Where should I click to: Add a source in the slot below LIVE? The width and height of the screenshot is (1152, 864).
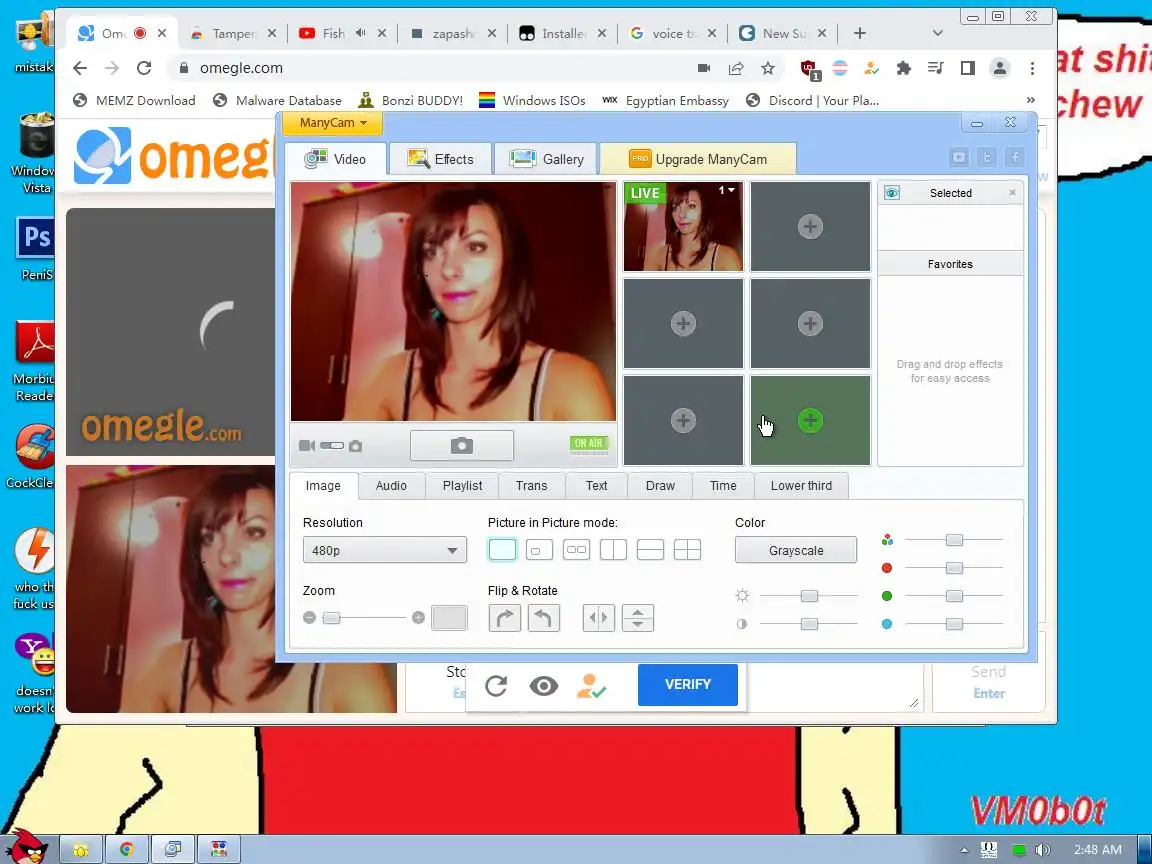pos(683,323)
